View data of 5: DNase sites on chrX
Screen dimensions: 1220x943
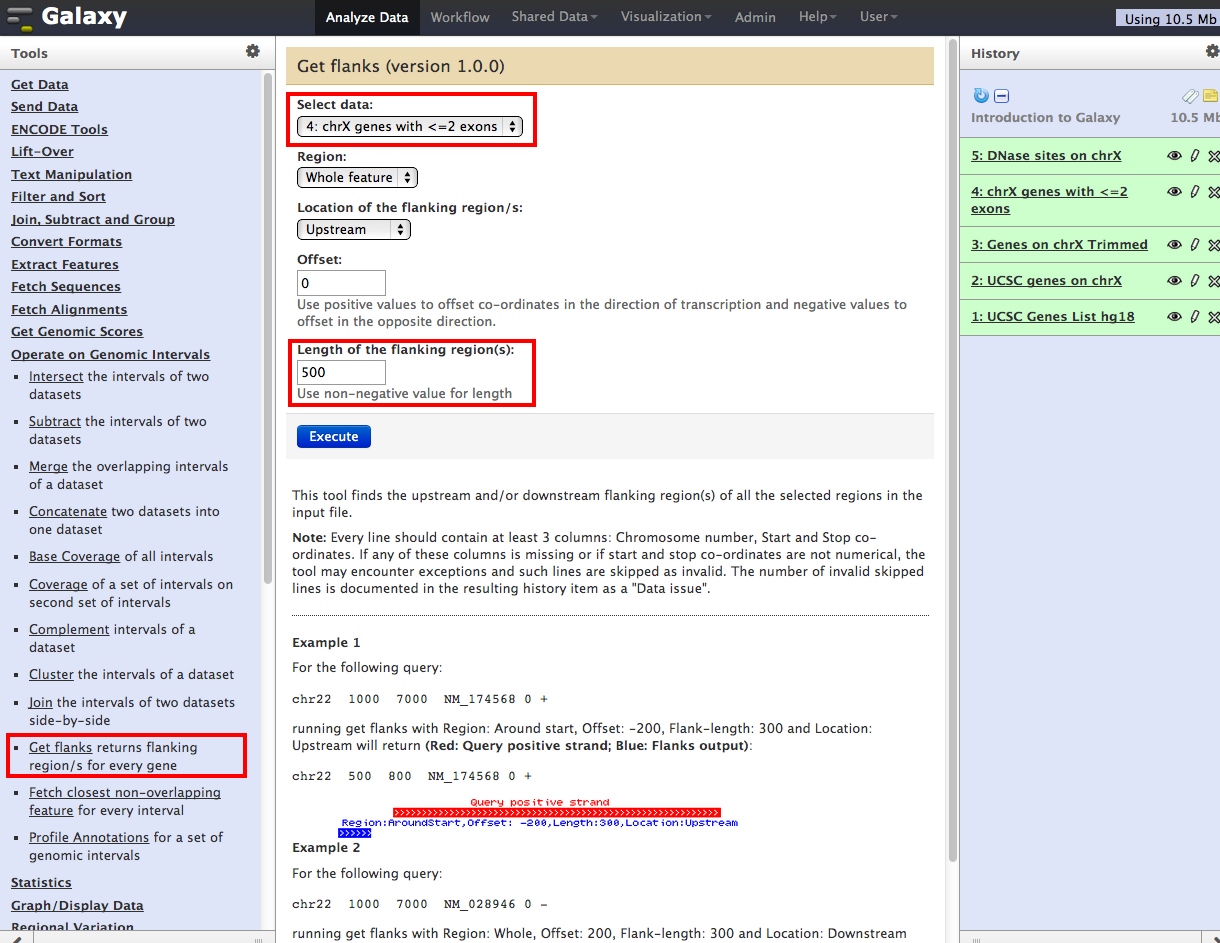coord(1174,156)
